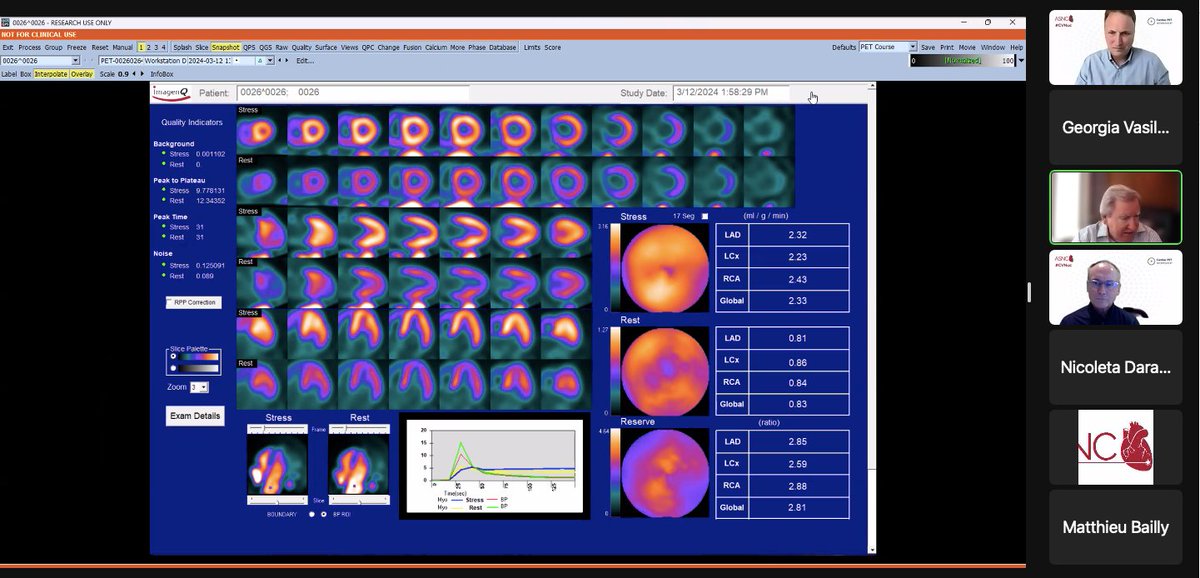1200x578 pixels.
Task: Click the Edit... button
Action: [x=305, y=60]
